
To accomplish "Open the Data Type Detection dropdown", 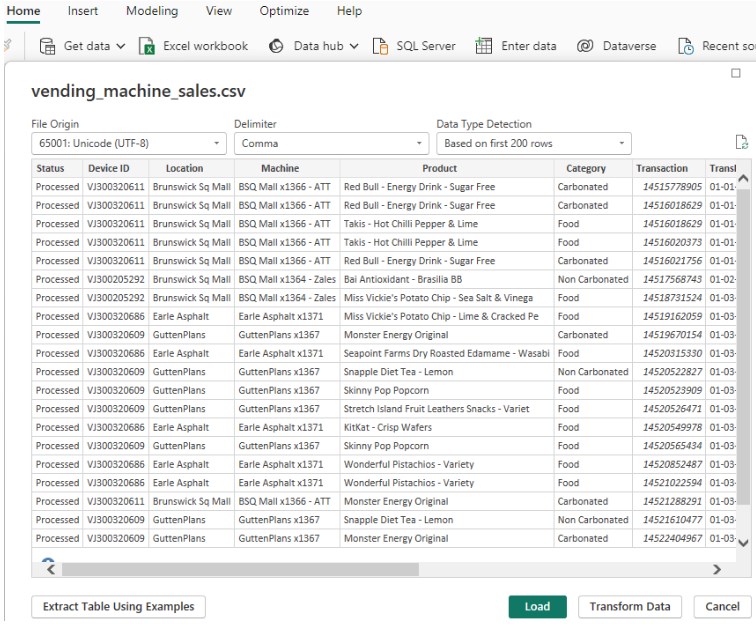I will [534, 144].
